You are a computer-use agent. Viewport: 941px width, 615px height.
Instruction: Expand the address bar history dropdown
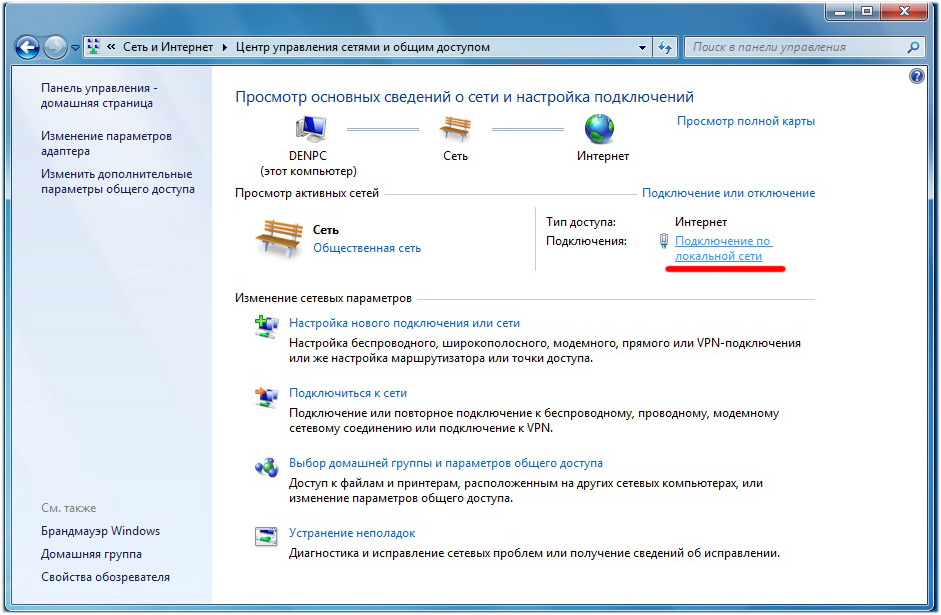(642, 47)
